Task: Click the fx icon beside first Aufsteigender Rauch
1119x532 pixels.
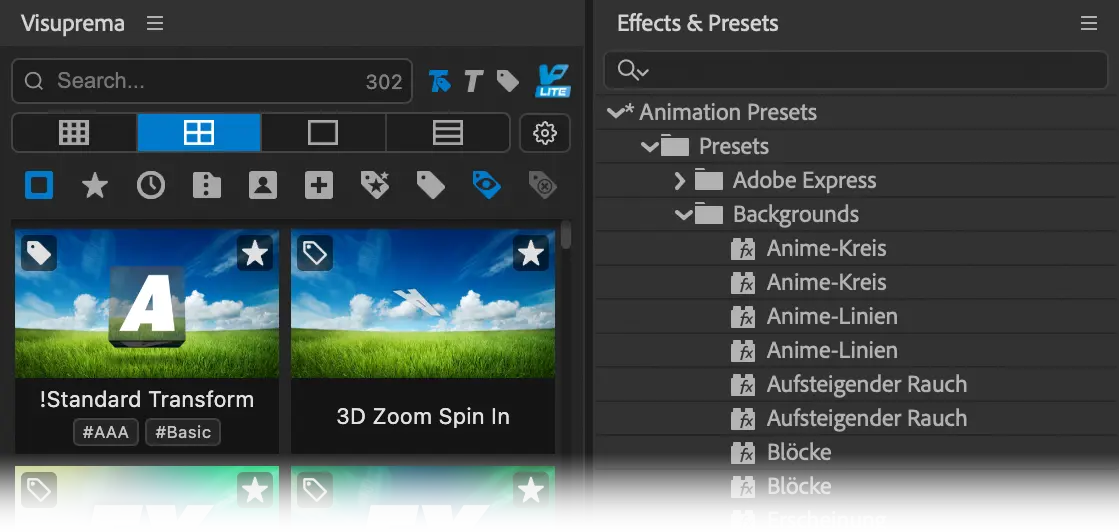Action: coord(743,384)
